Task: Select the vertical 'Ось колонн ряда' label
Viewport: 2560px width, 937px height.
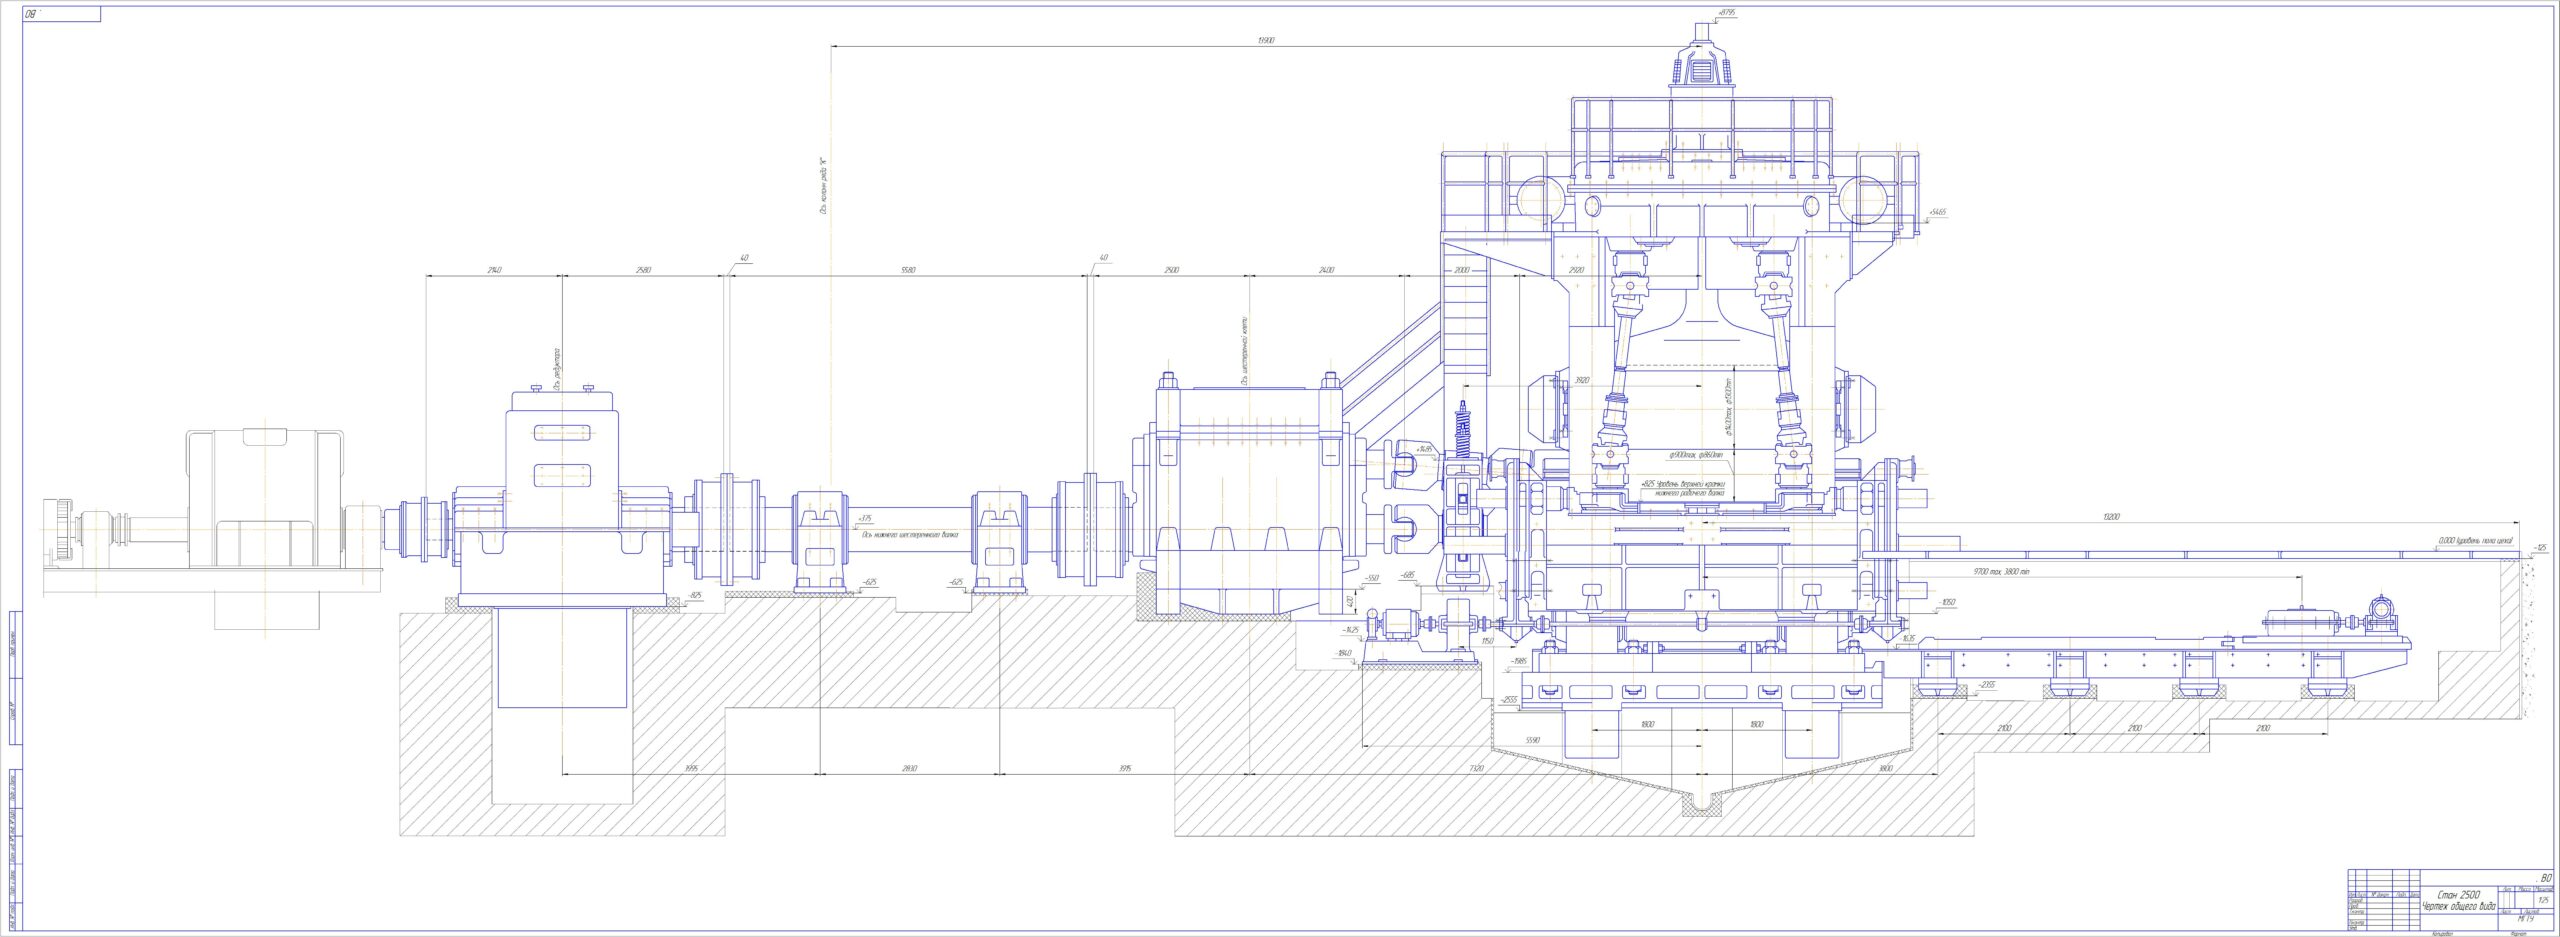Action: (823, 186)
